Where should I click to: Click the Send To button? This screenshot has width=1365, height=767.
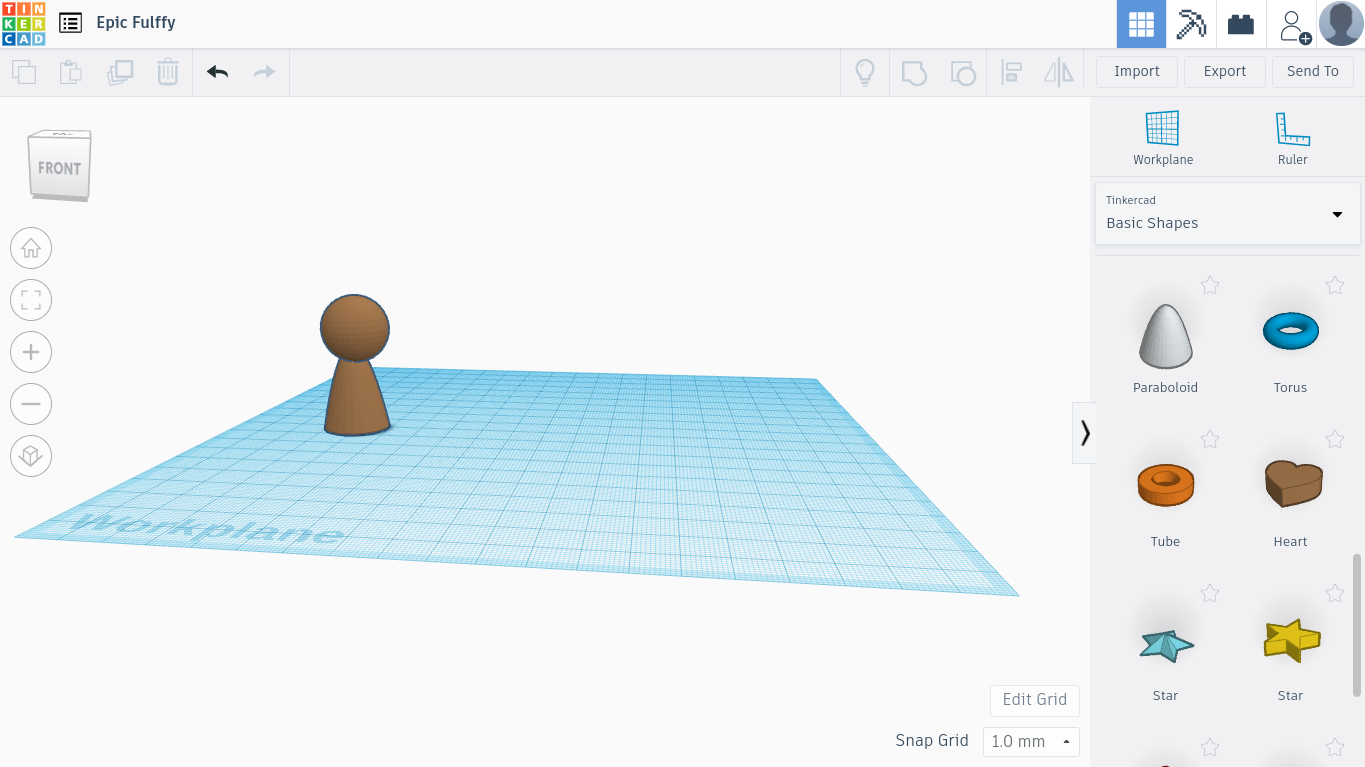pos(1313,72)
